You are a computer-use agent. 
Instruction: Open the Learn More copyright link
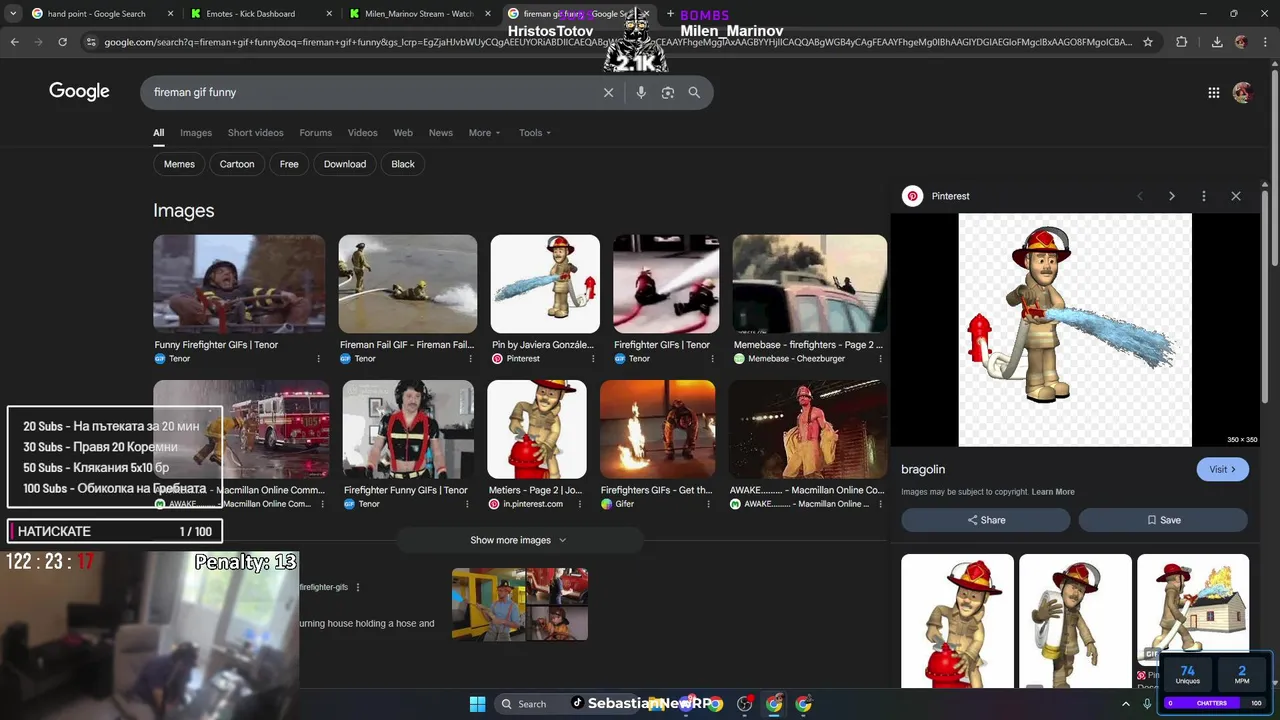[x=1053, y=492]
